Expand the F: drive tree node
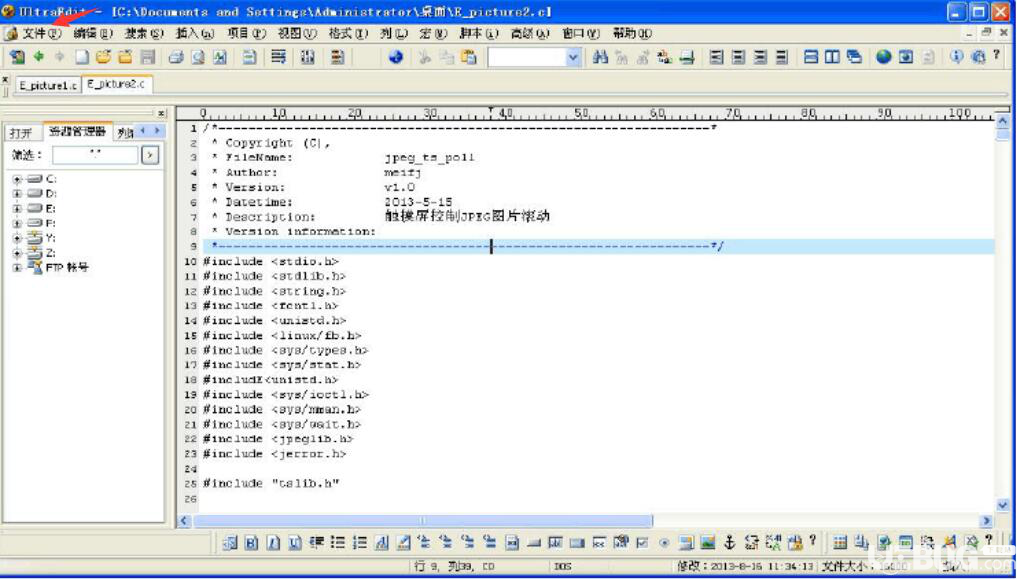1017x579 pixels. point(17,223)
